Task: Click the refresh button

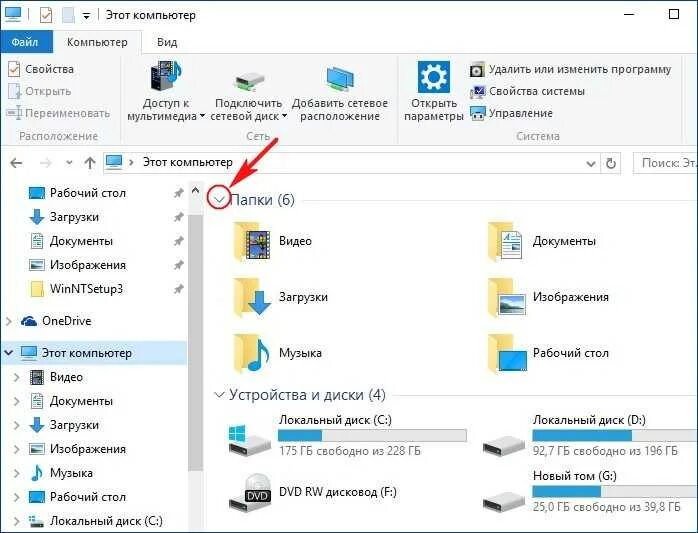Action: point(611,163)
